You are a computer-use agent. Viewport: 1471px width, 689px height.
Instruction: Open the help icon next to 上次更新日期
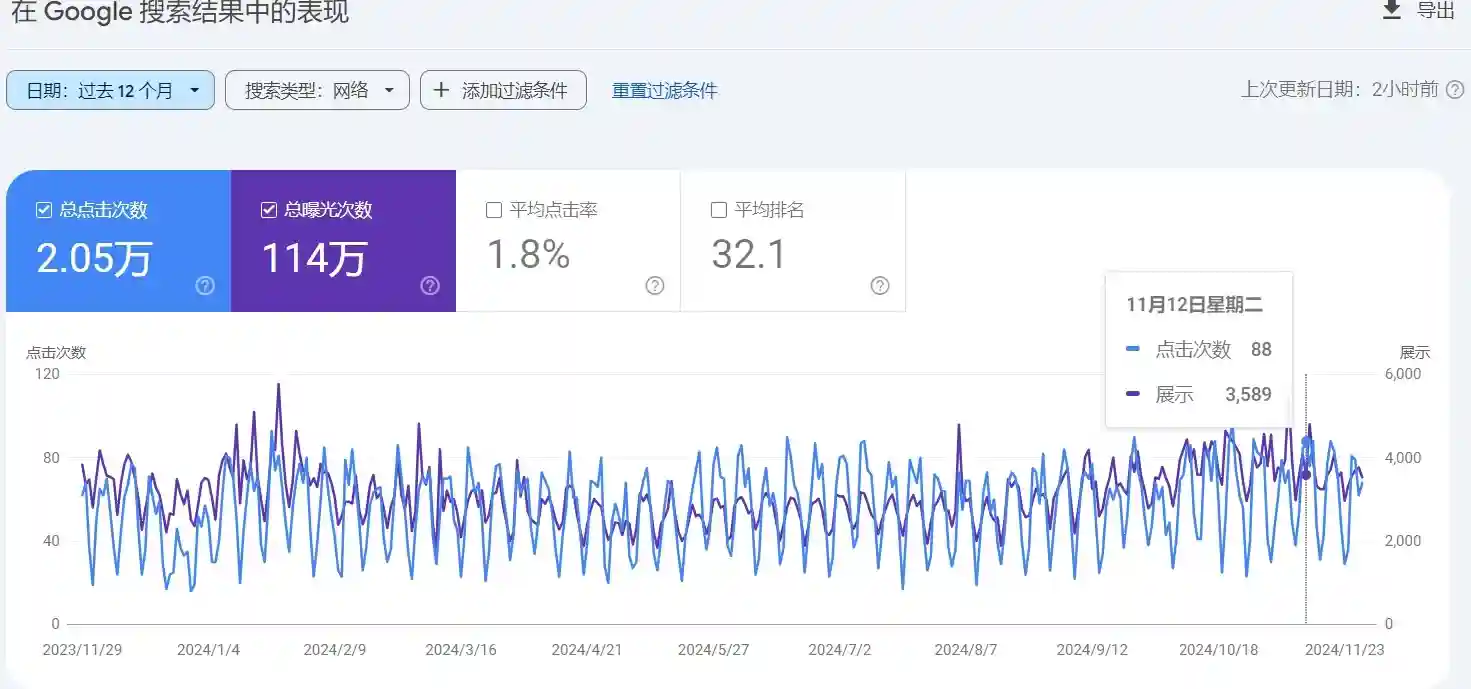click(1456, 89)
